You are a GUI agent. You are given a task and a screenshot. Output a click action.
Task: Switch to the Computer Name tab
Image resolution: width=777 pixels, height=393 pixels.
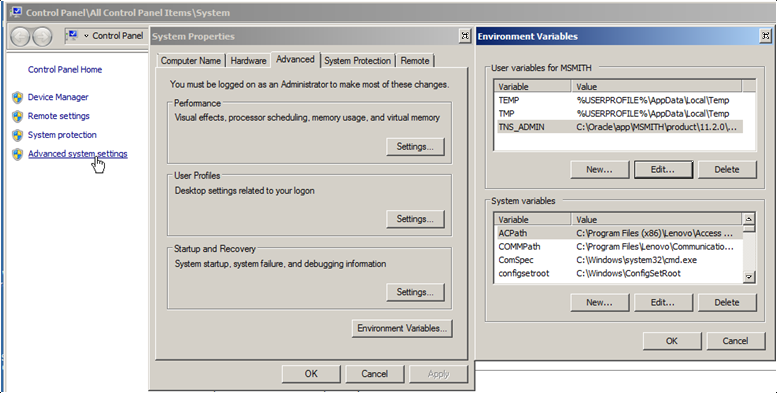click(x=191, y=60)
